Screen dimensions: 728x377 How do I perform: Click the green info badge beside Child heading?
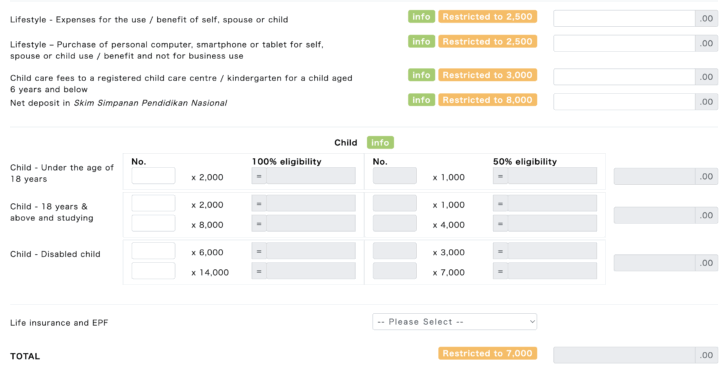tap(380, 143)
